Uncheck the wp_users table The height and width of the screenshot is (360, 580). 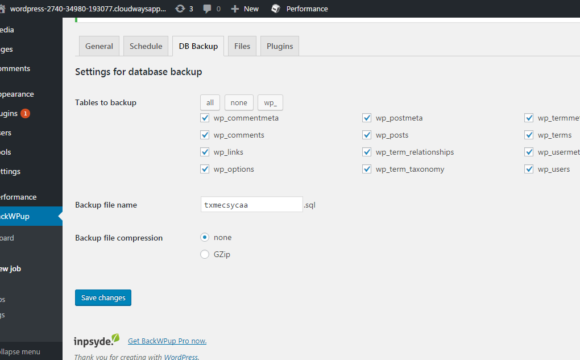pyautogui.click(x=529, y=169)
